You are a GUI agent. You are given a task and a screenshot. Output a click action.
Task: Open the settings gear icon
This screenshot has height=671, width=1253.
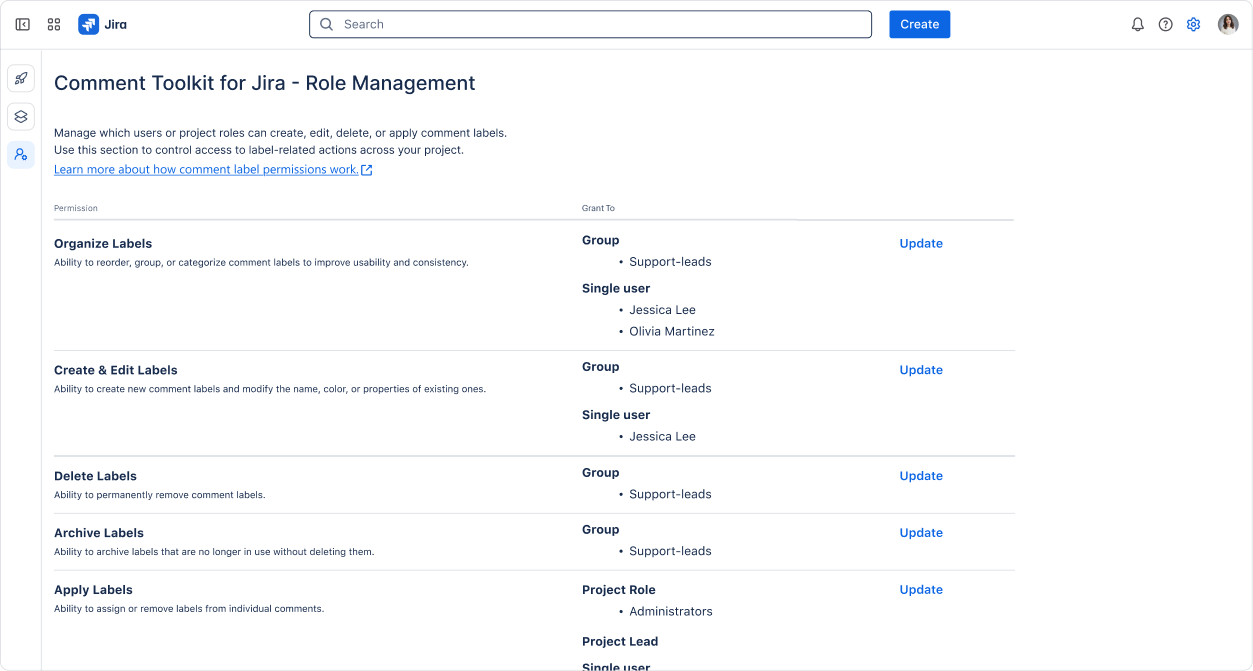tap(1193, 24)
